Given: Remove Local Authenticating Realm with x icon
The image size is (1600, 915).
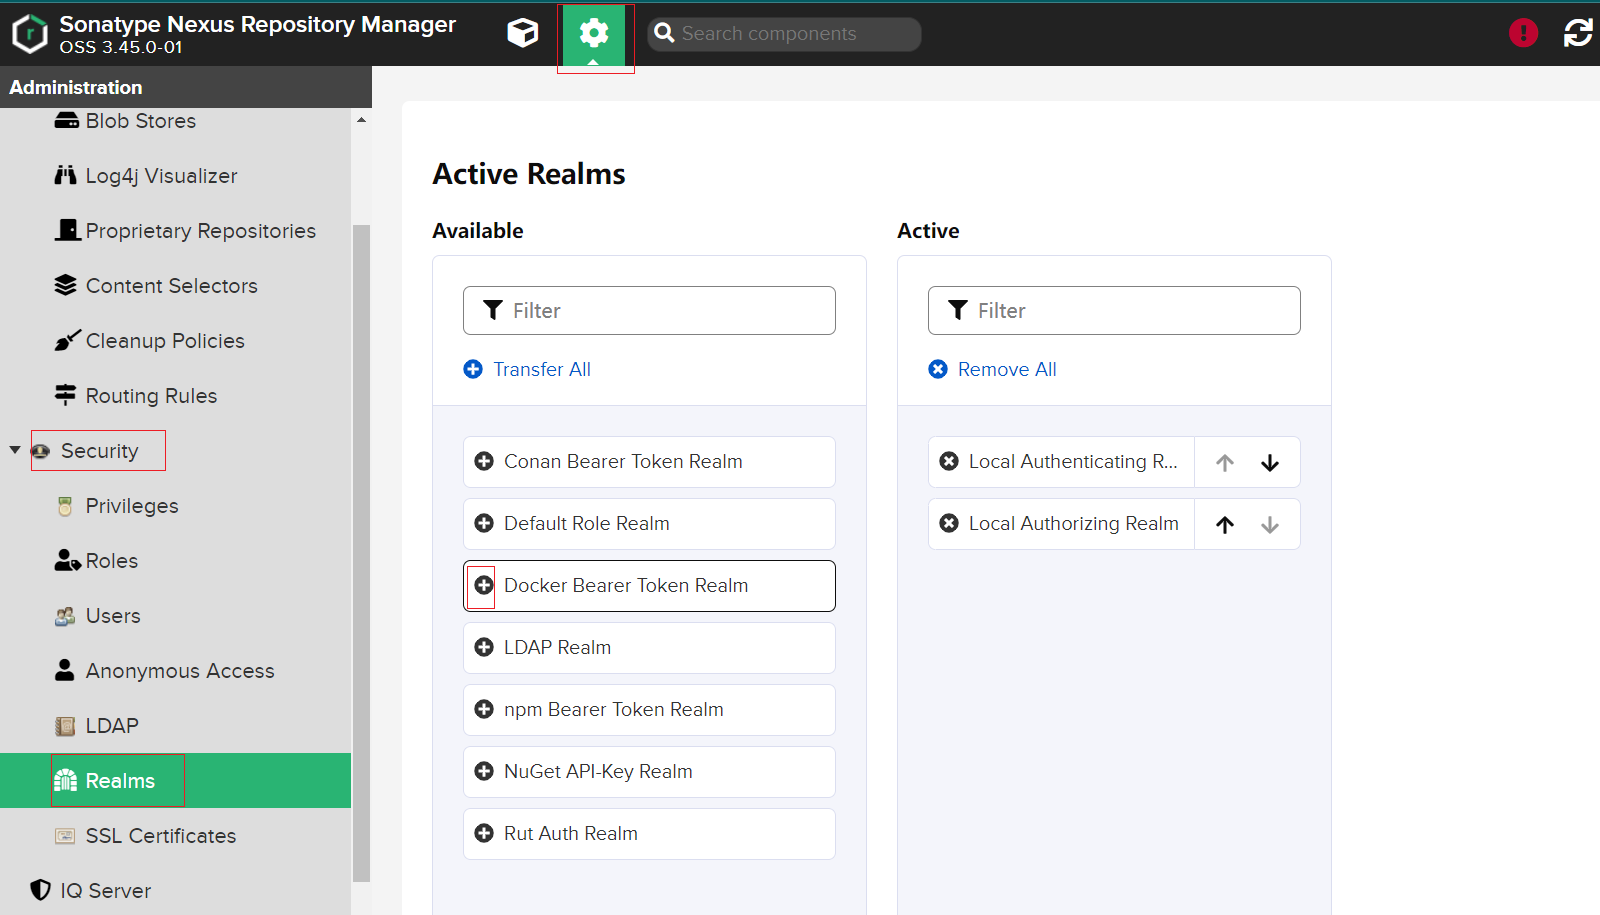Looking at the screenshot, I should tap(949, 461).
